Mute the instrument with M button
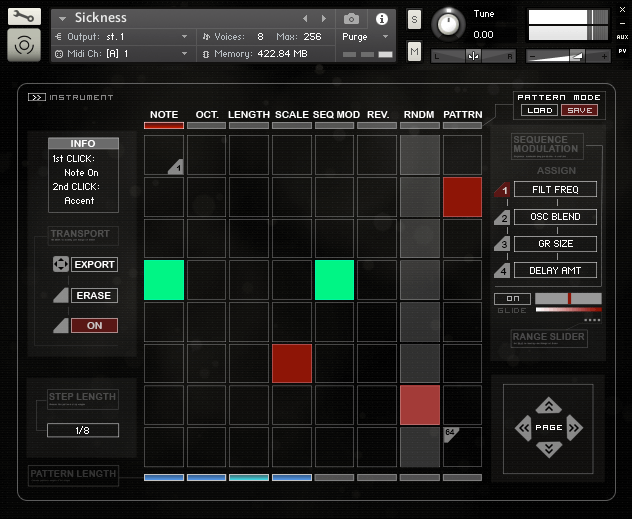This screenshot has width=632, height=519. coord(415,52)
